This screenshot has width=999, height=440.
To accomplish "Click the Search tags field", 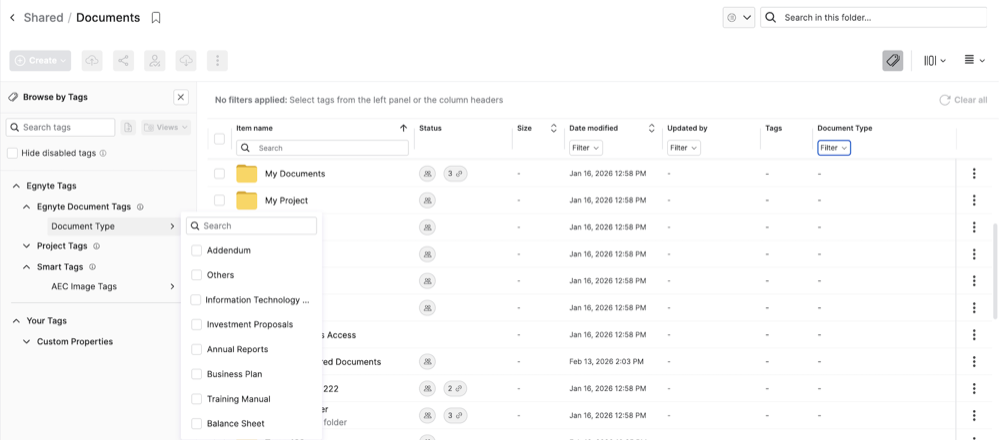I will click(61, 127).
